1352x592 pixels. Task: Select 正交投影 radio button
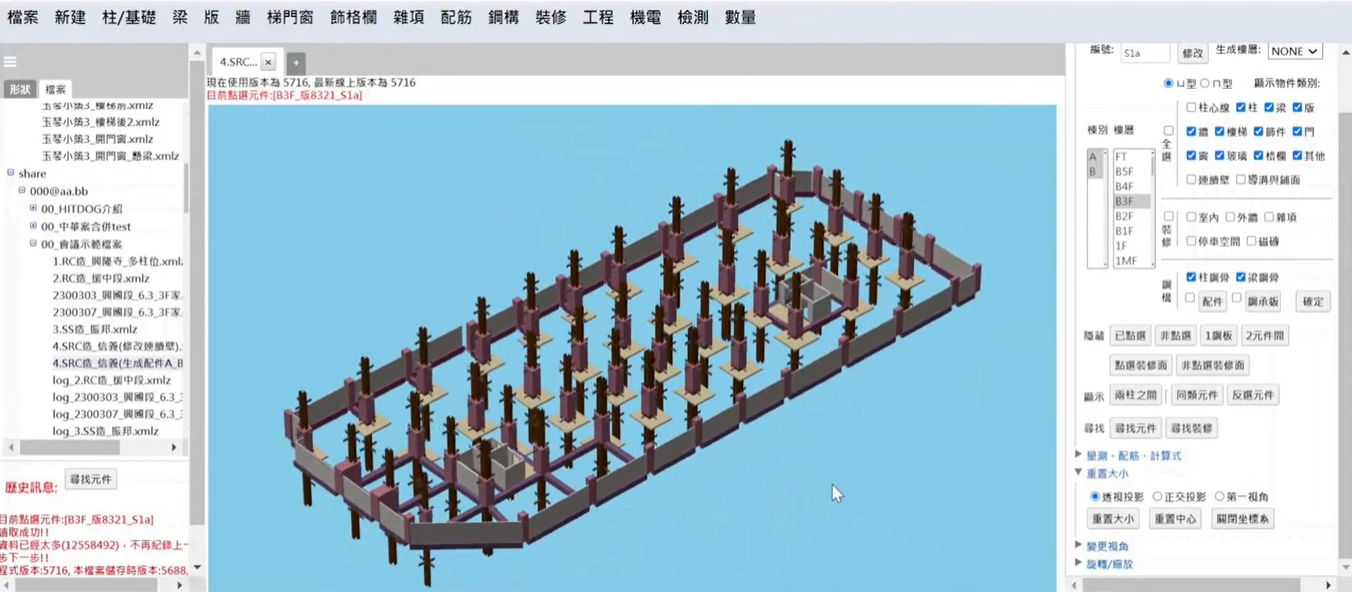coord(1157,496)
